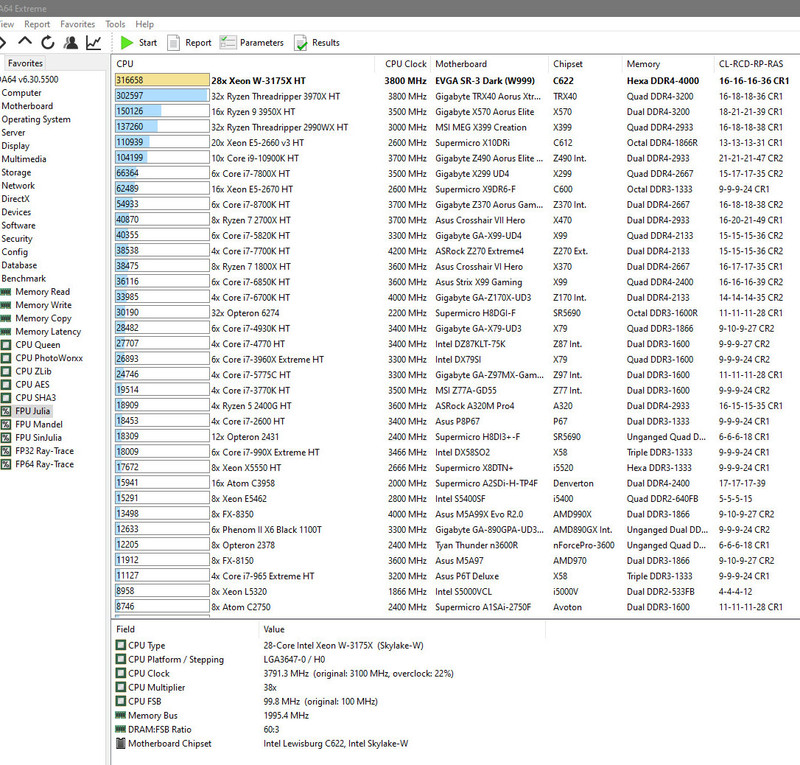Select Computer in the sidebar tree
The image size is (800, 765).
(21, 93)
